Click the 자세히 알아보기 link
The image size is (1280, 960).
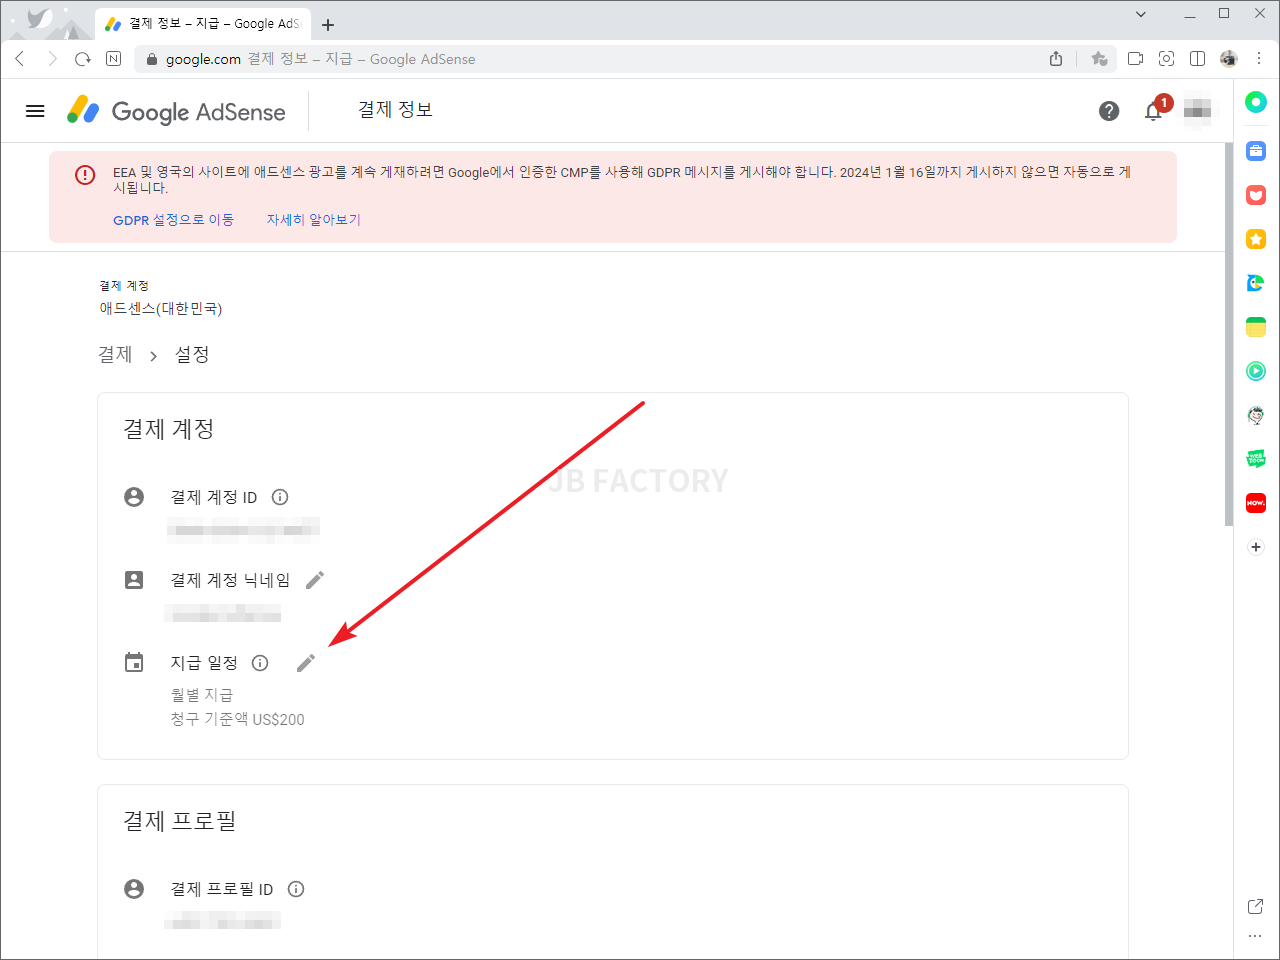[x=313, y=220]
